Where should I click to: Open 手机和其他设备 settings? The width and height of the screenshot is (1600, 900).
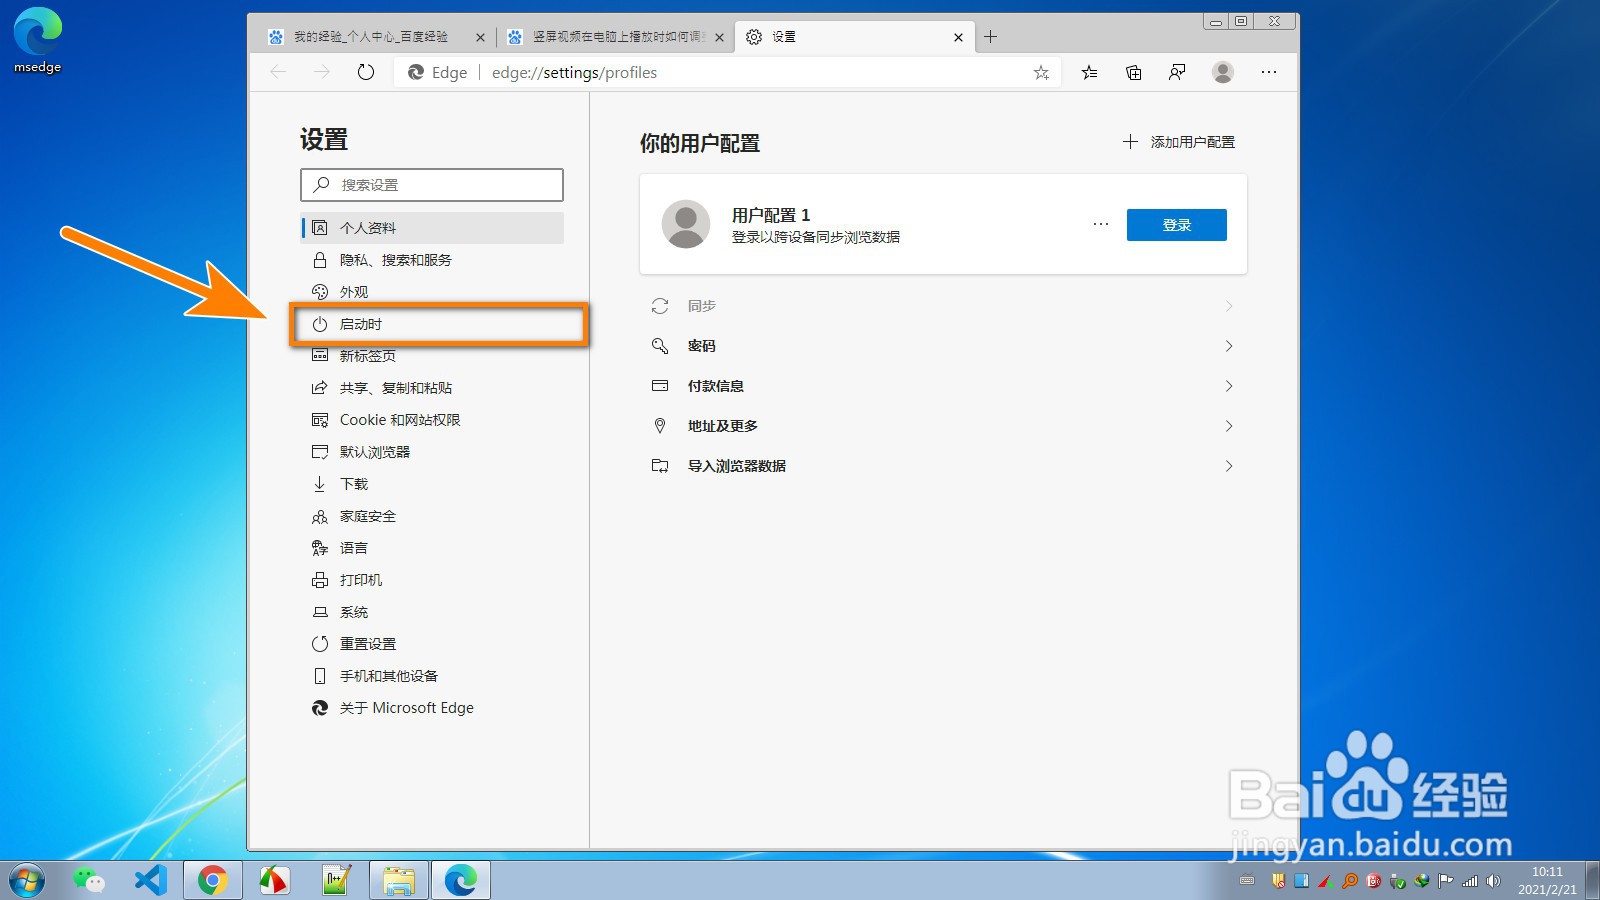[x=432, y=676]
